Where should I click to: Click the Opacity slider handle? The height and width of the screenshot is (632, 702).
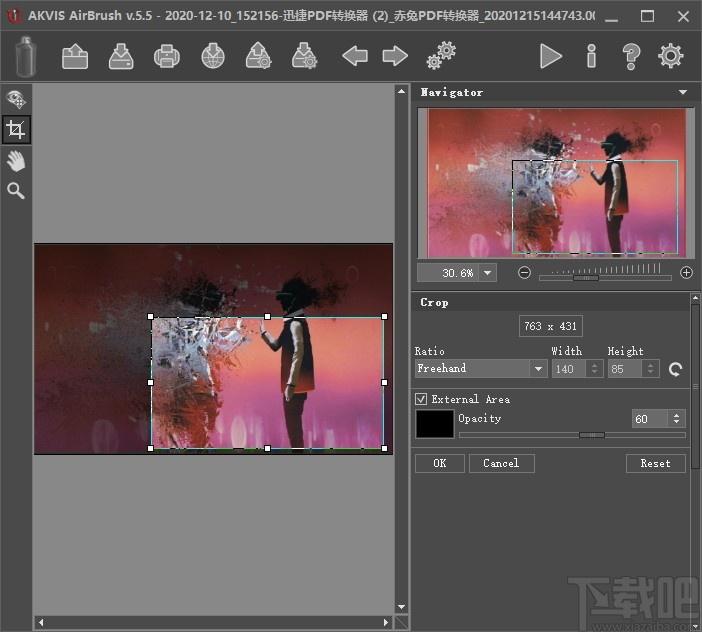click(592, 435)
